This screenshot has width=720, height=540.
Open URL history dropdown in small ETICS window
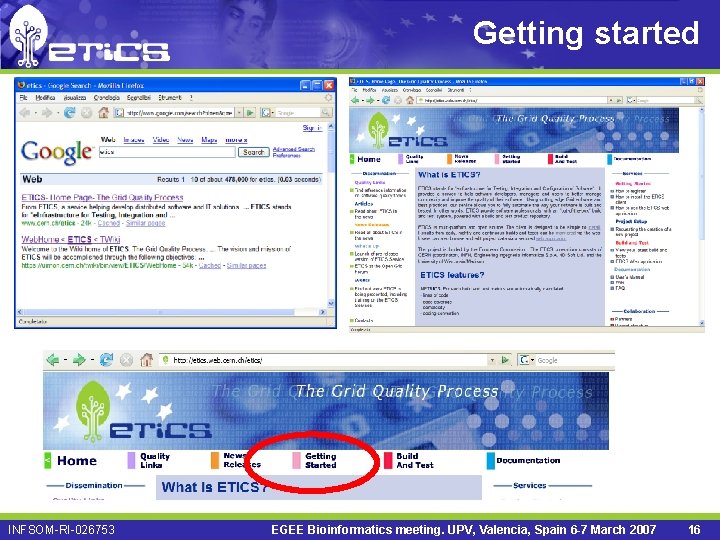coord(611,100)
